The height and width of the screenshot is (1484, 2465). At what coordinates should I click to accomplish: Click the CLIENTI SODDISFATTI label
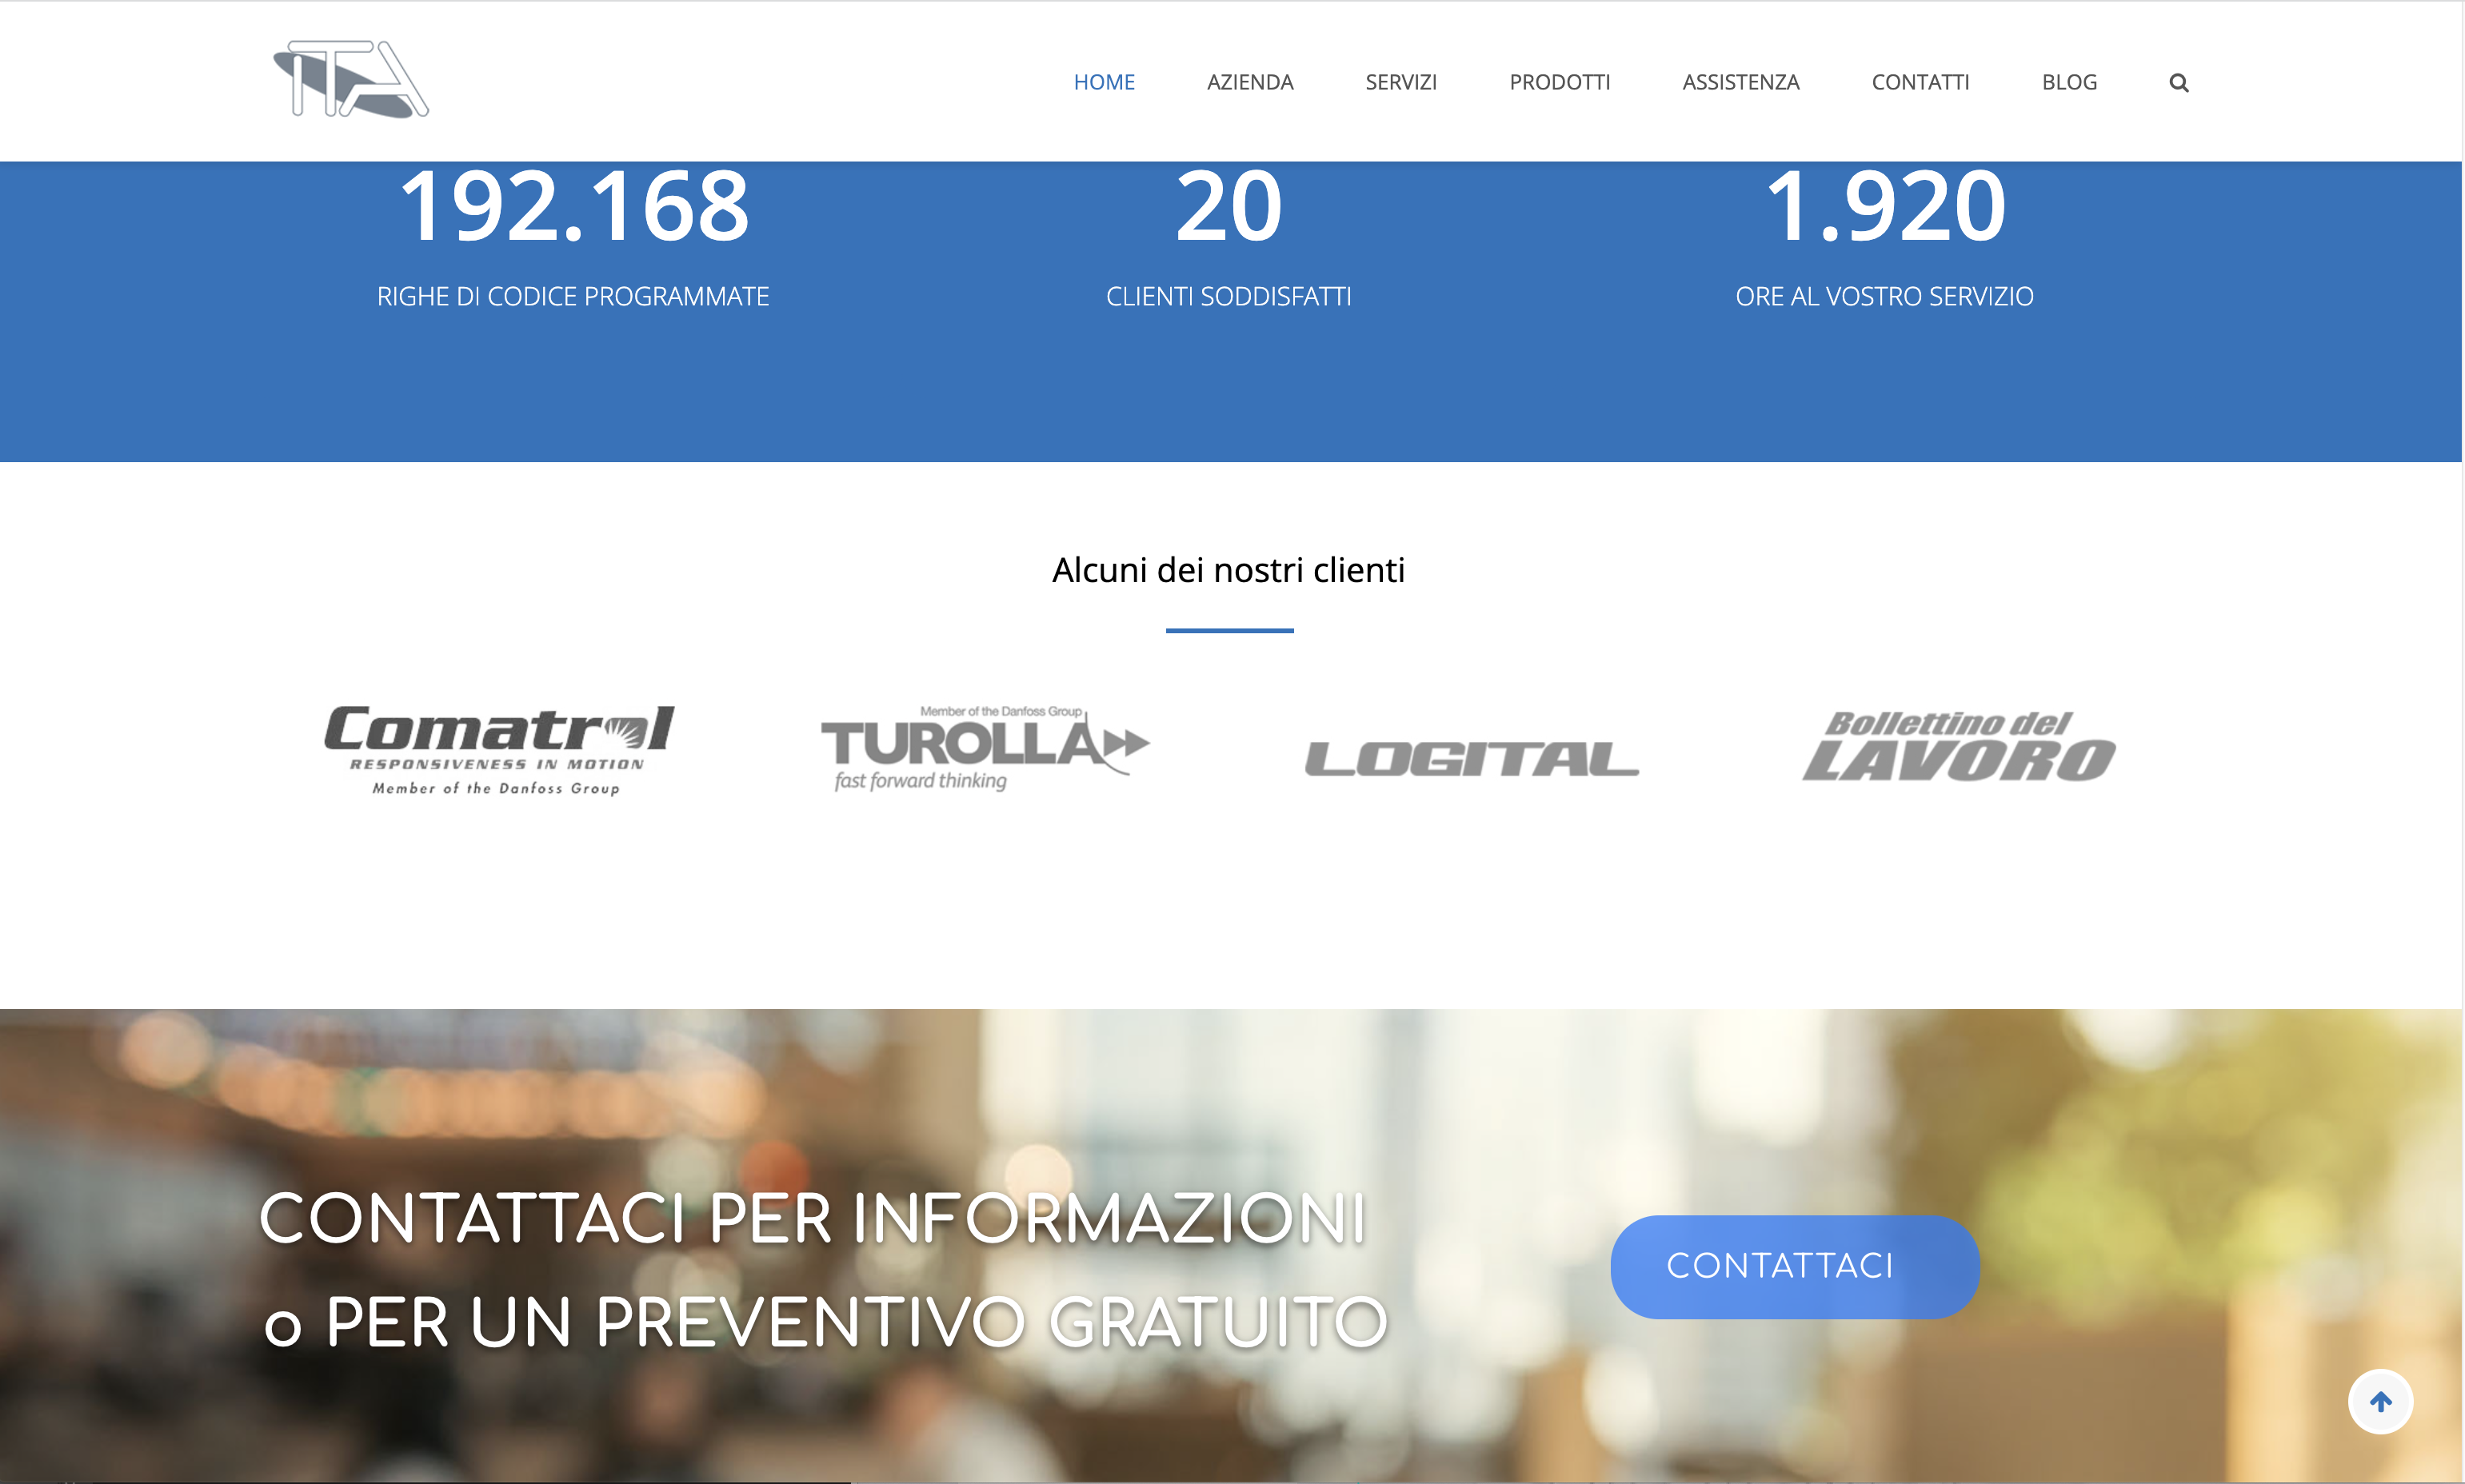click(1229, 296)
